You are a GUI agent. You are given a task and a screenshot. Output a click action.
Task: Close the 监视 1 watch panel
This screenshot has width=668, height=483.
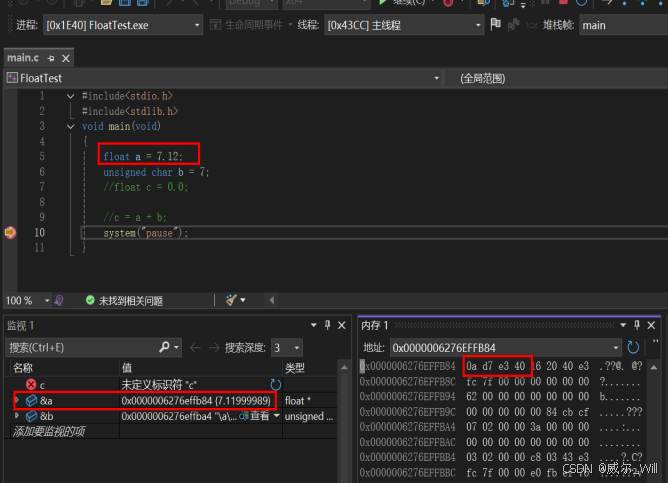pyautogui.click(x=342, y=325)
